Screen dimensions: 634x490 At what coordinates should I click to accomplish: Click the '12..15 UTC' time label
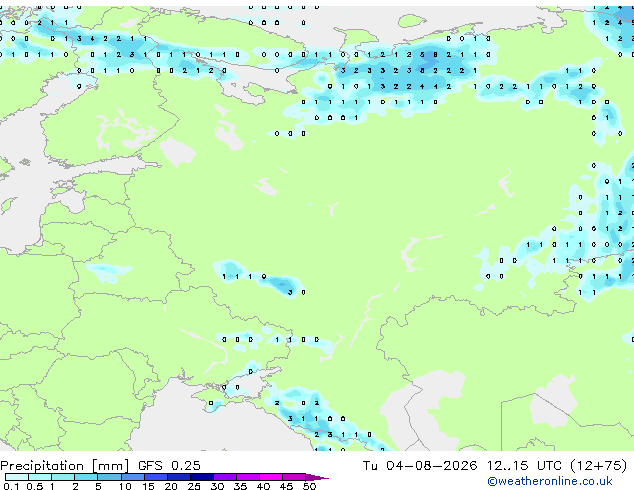click(x=524, y=466)
